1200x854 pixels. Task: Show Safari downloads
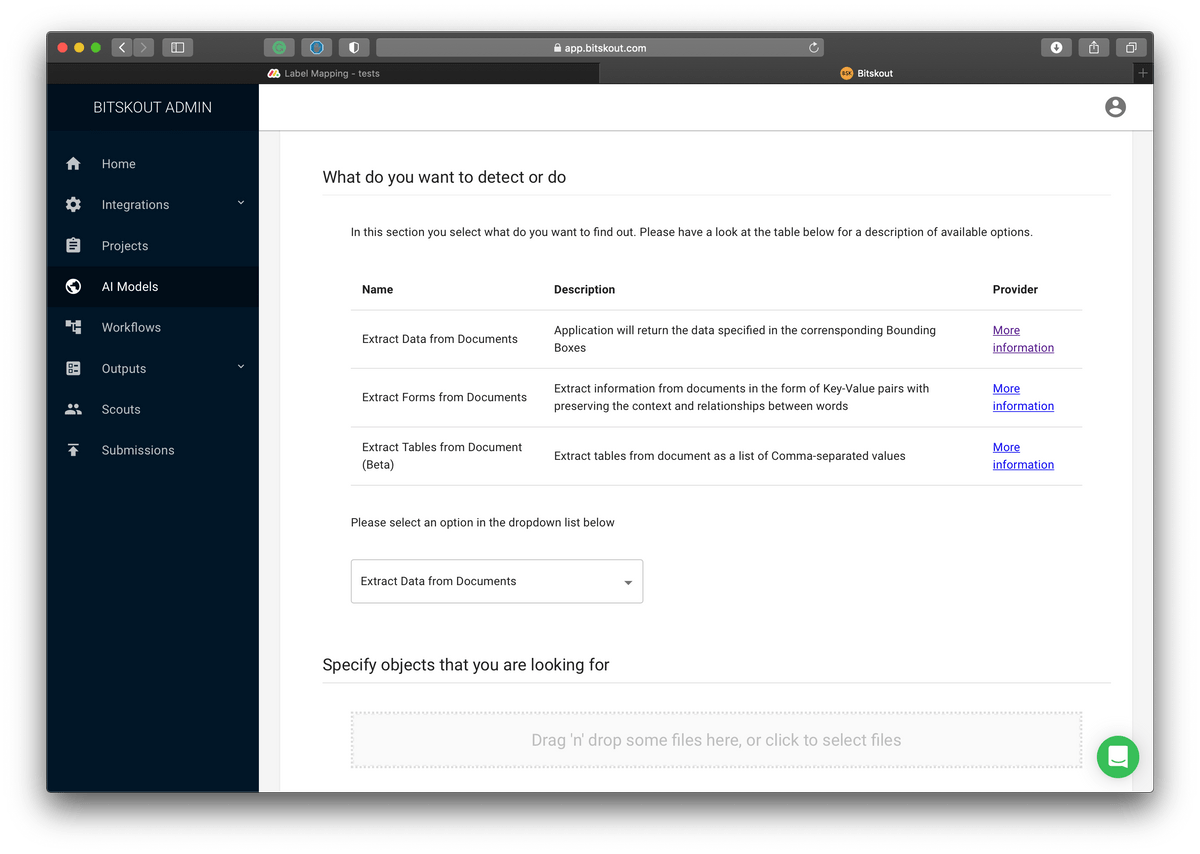click(1056, 47)
